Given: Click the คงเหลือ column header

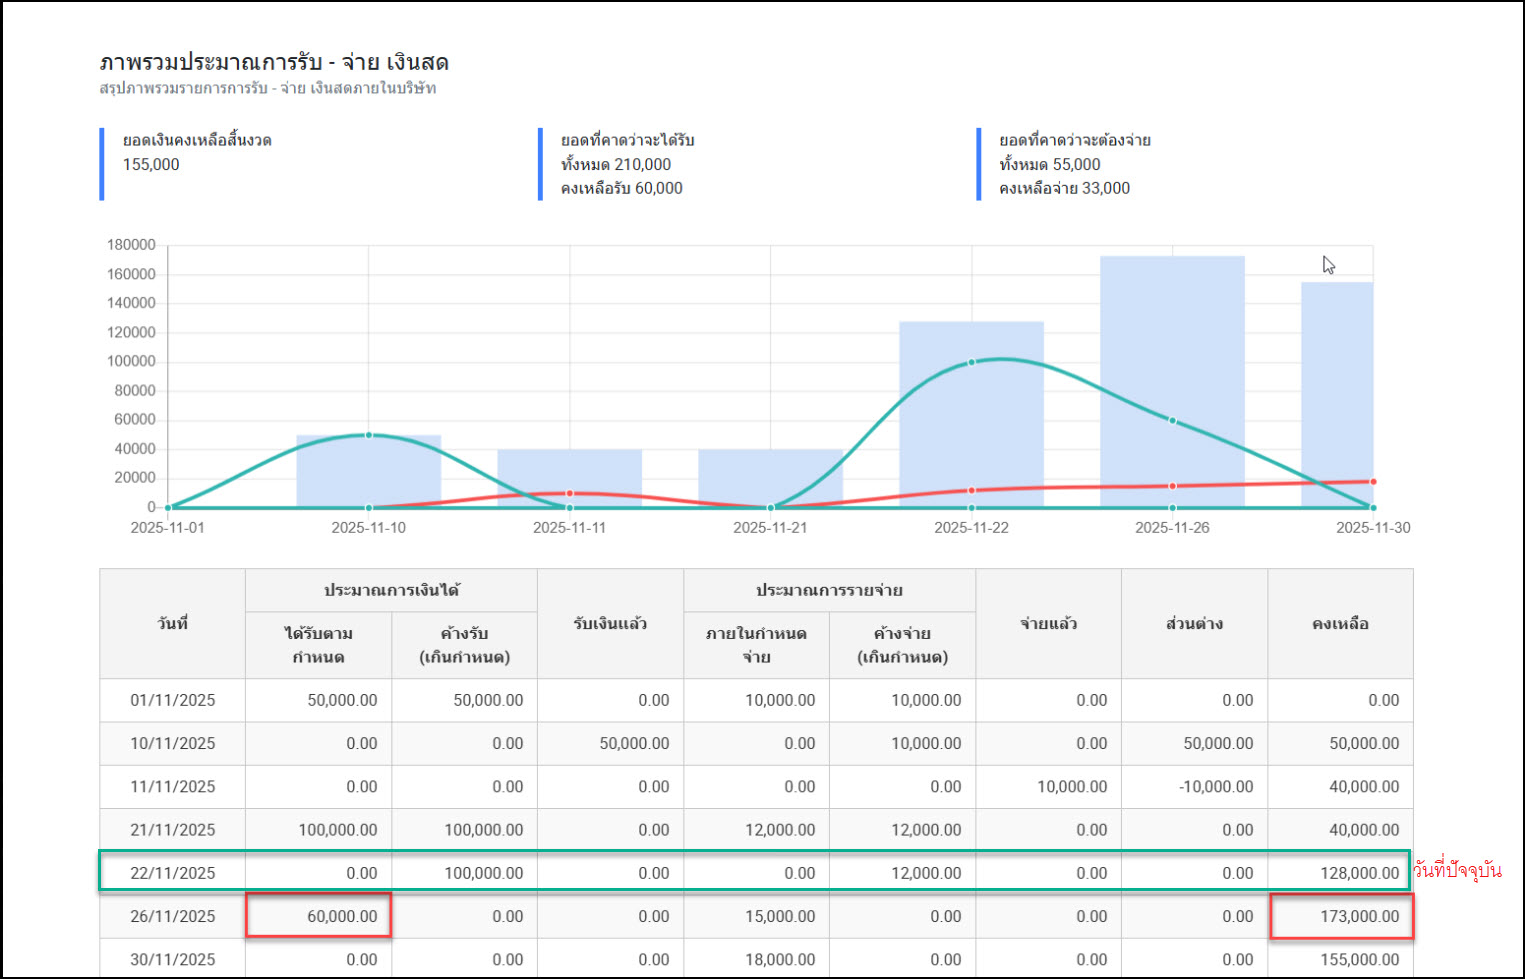Looking at the screenshot, I should (1340, 624).
